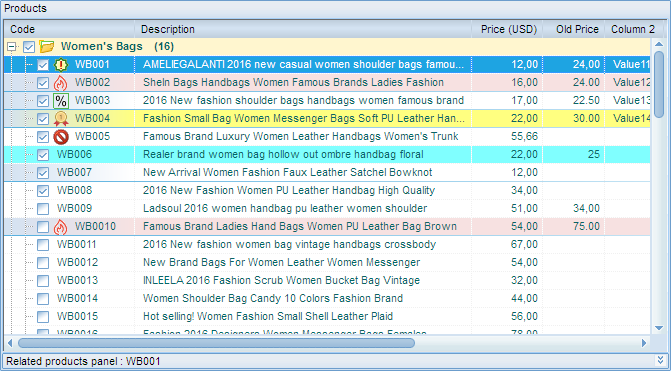This screenshot has width=671, height=371.
Task: Select the AMELIEGALANTI shoulder bags description
Action: [x=303, y=65]
